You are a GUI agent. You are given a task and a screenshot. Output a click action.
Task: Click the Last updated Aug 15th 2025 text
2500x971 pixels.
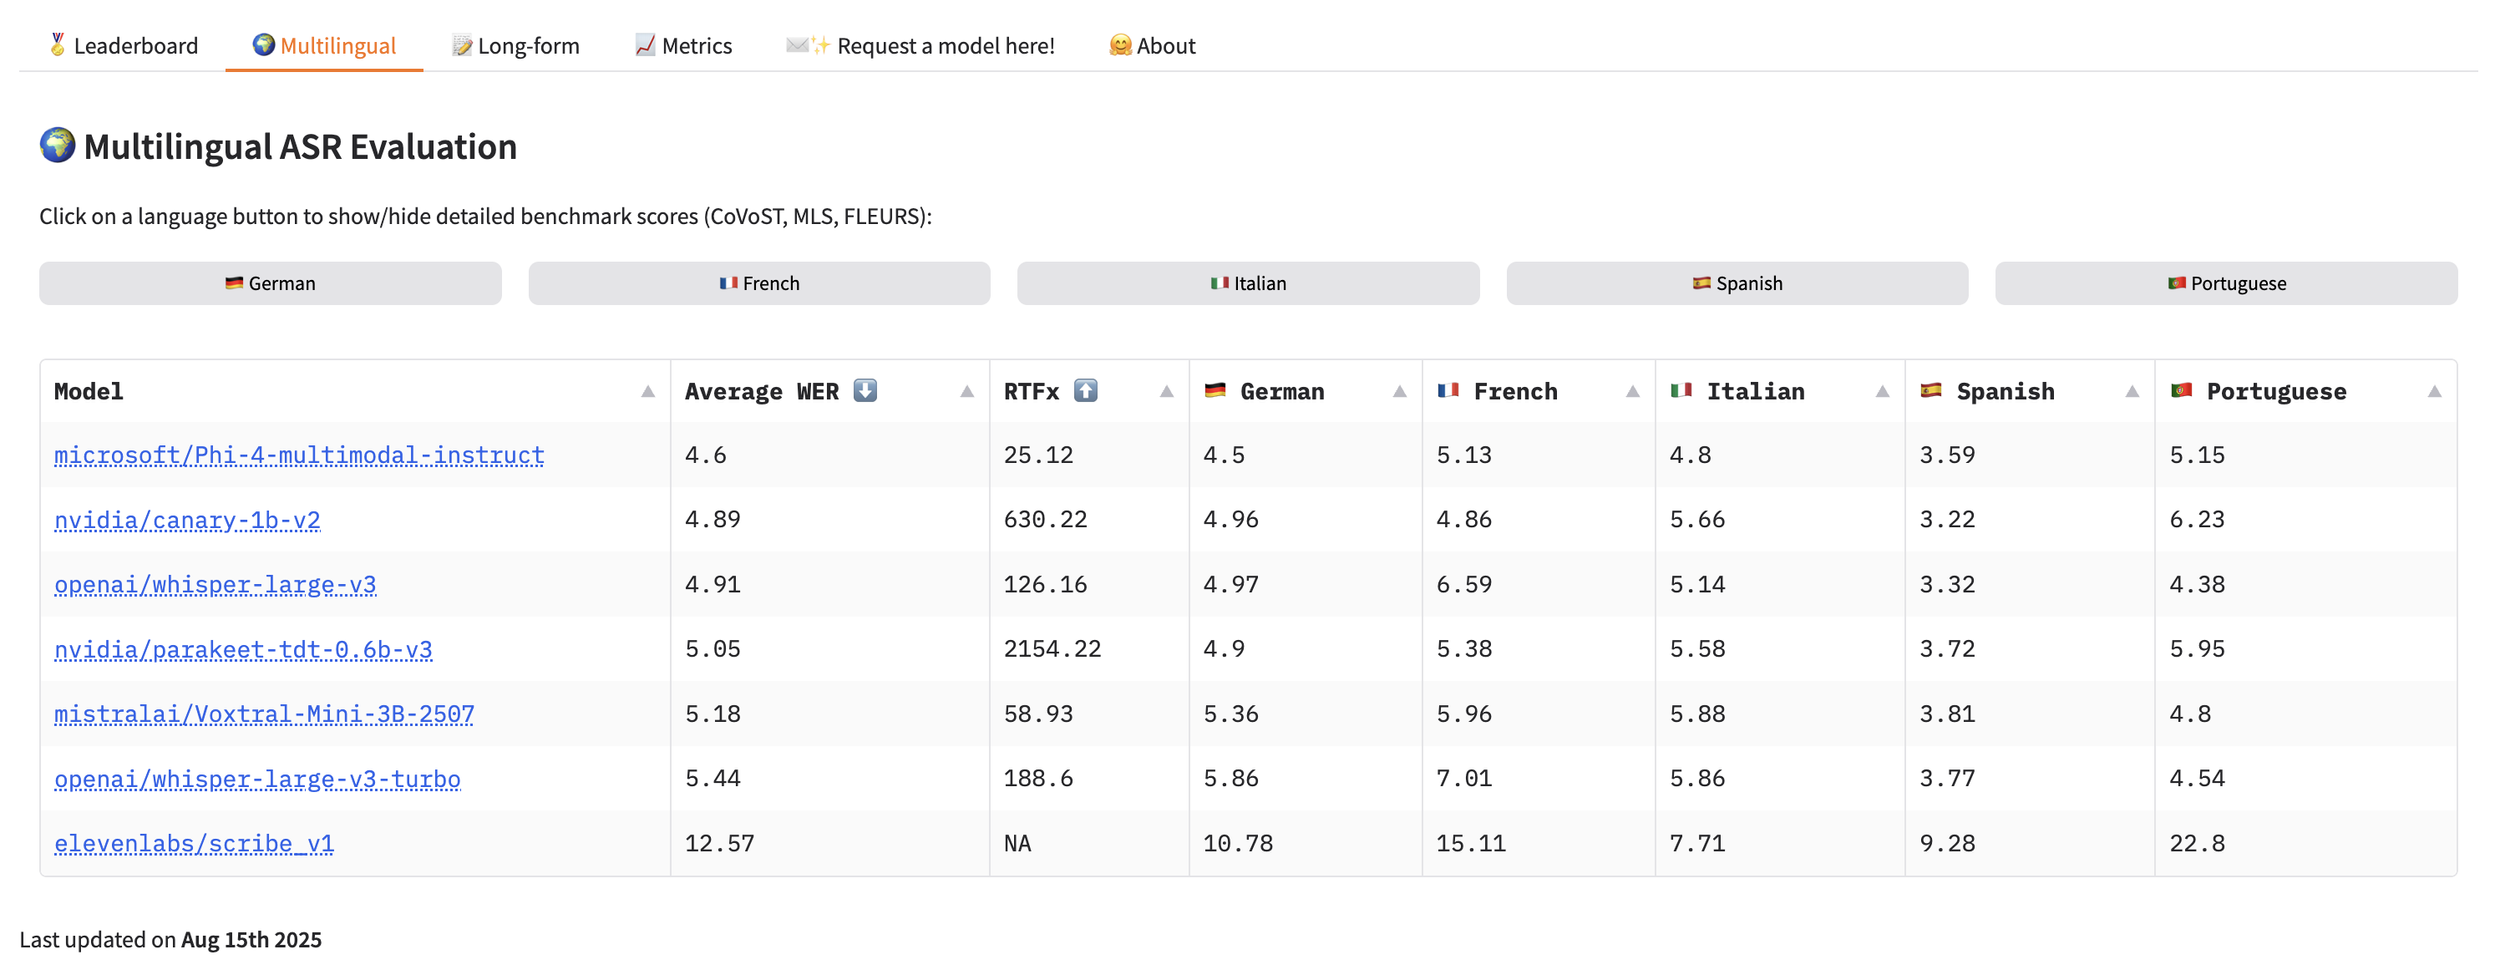[x=171, y=940]
